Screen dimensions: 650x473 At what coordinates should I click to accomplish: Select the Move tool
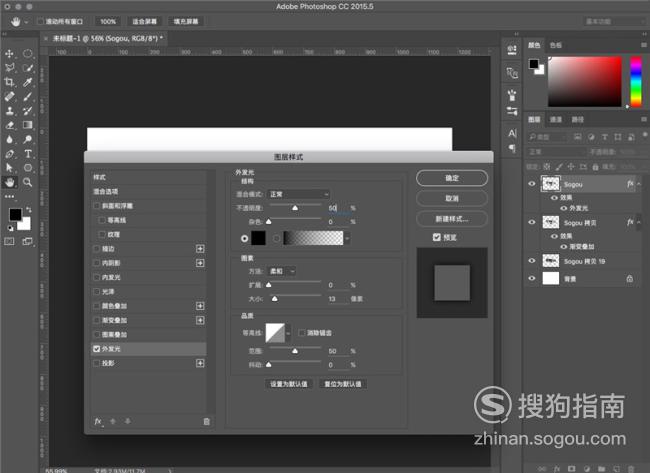[x=9, y=53]
